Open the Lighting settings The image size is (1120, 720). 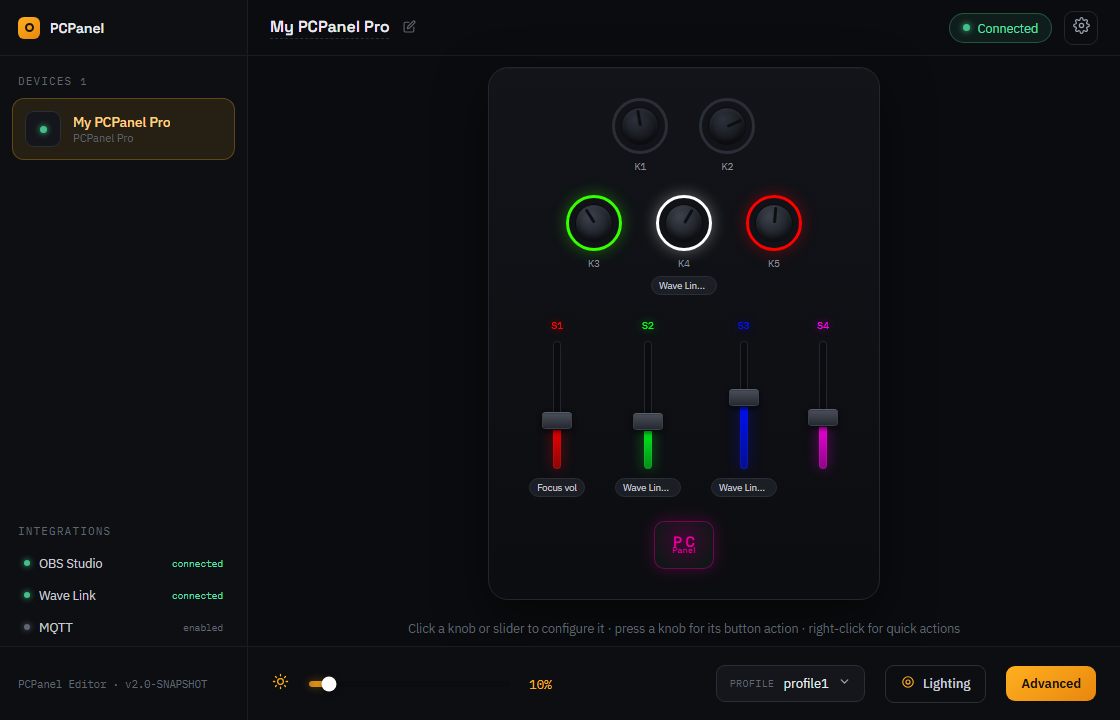(x=935, y=684)
